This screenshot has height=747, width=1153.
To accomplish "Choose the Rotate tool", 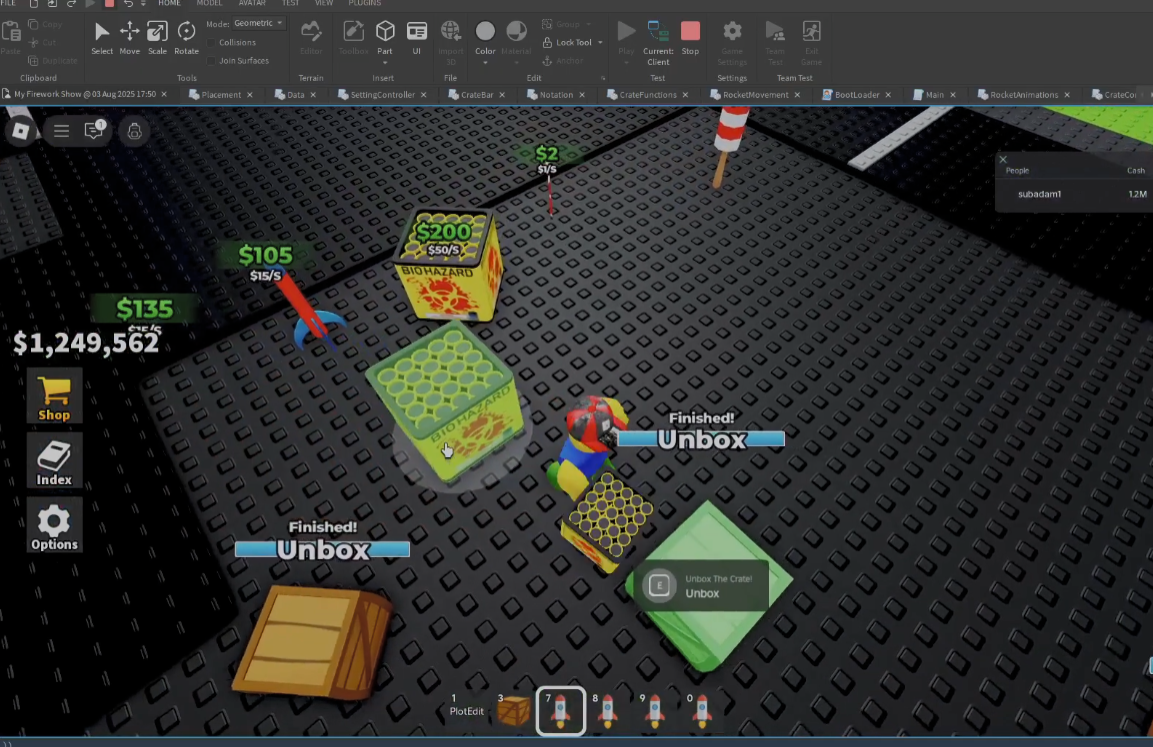I will pyautogui.click(x=186, y=37).
